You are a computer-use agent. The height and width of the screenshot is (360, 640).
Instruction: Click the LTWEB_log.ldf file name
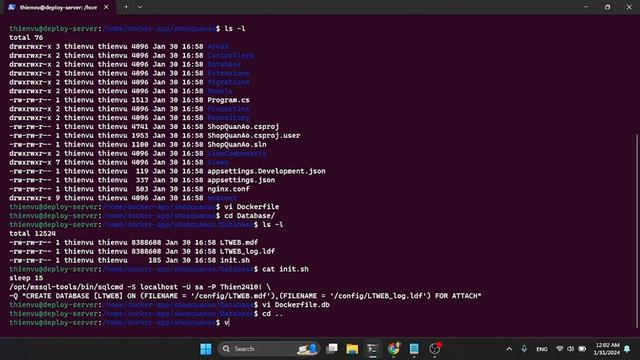tap(247, 251)
